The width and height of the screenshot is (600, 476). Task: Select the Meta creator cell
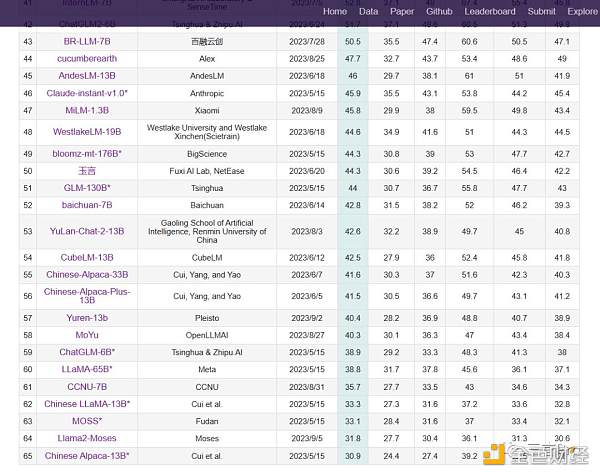pyautogui.click(x=207, y=370)
